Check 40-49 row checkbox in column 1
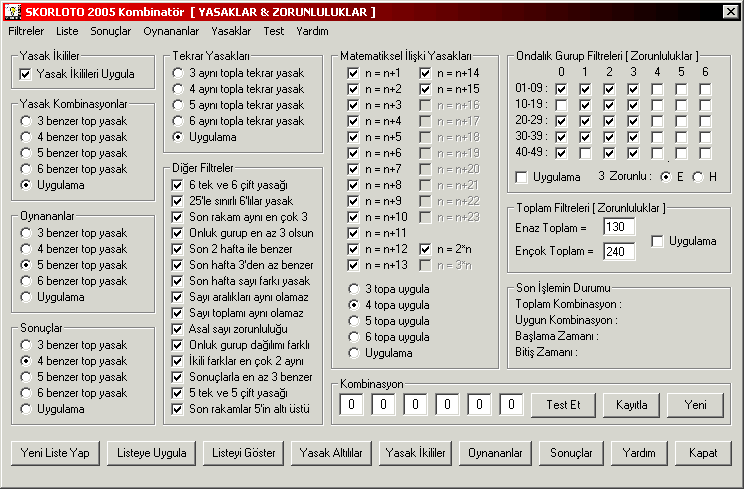The width and height of the screenshot is (744, 489). tap(585, 153)
